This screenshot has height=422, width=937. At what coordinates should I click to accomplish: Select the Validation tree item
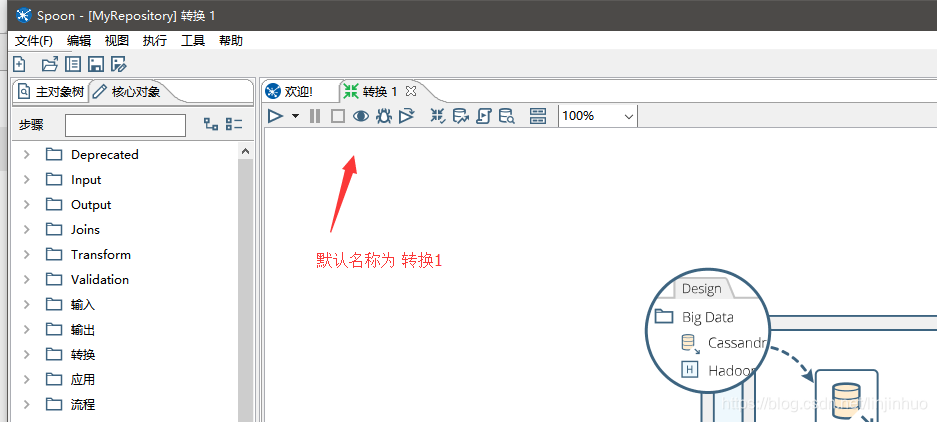click(x=100, y=280)
